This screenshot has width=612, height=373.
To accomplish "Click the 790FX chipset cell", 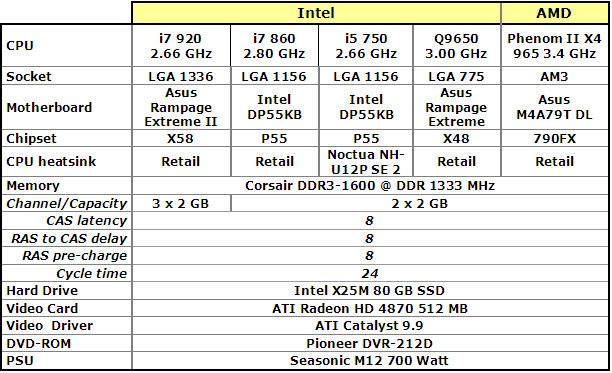I will click(554, 138).
